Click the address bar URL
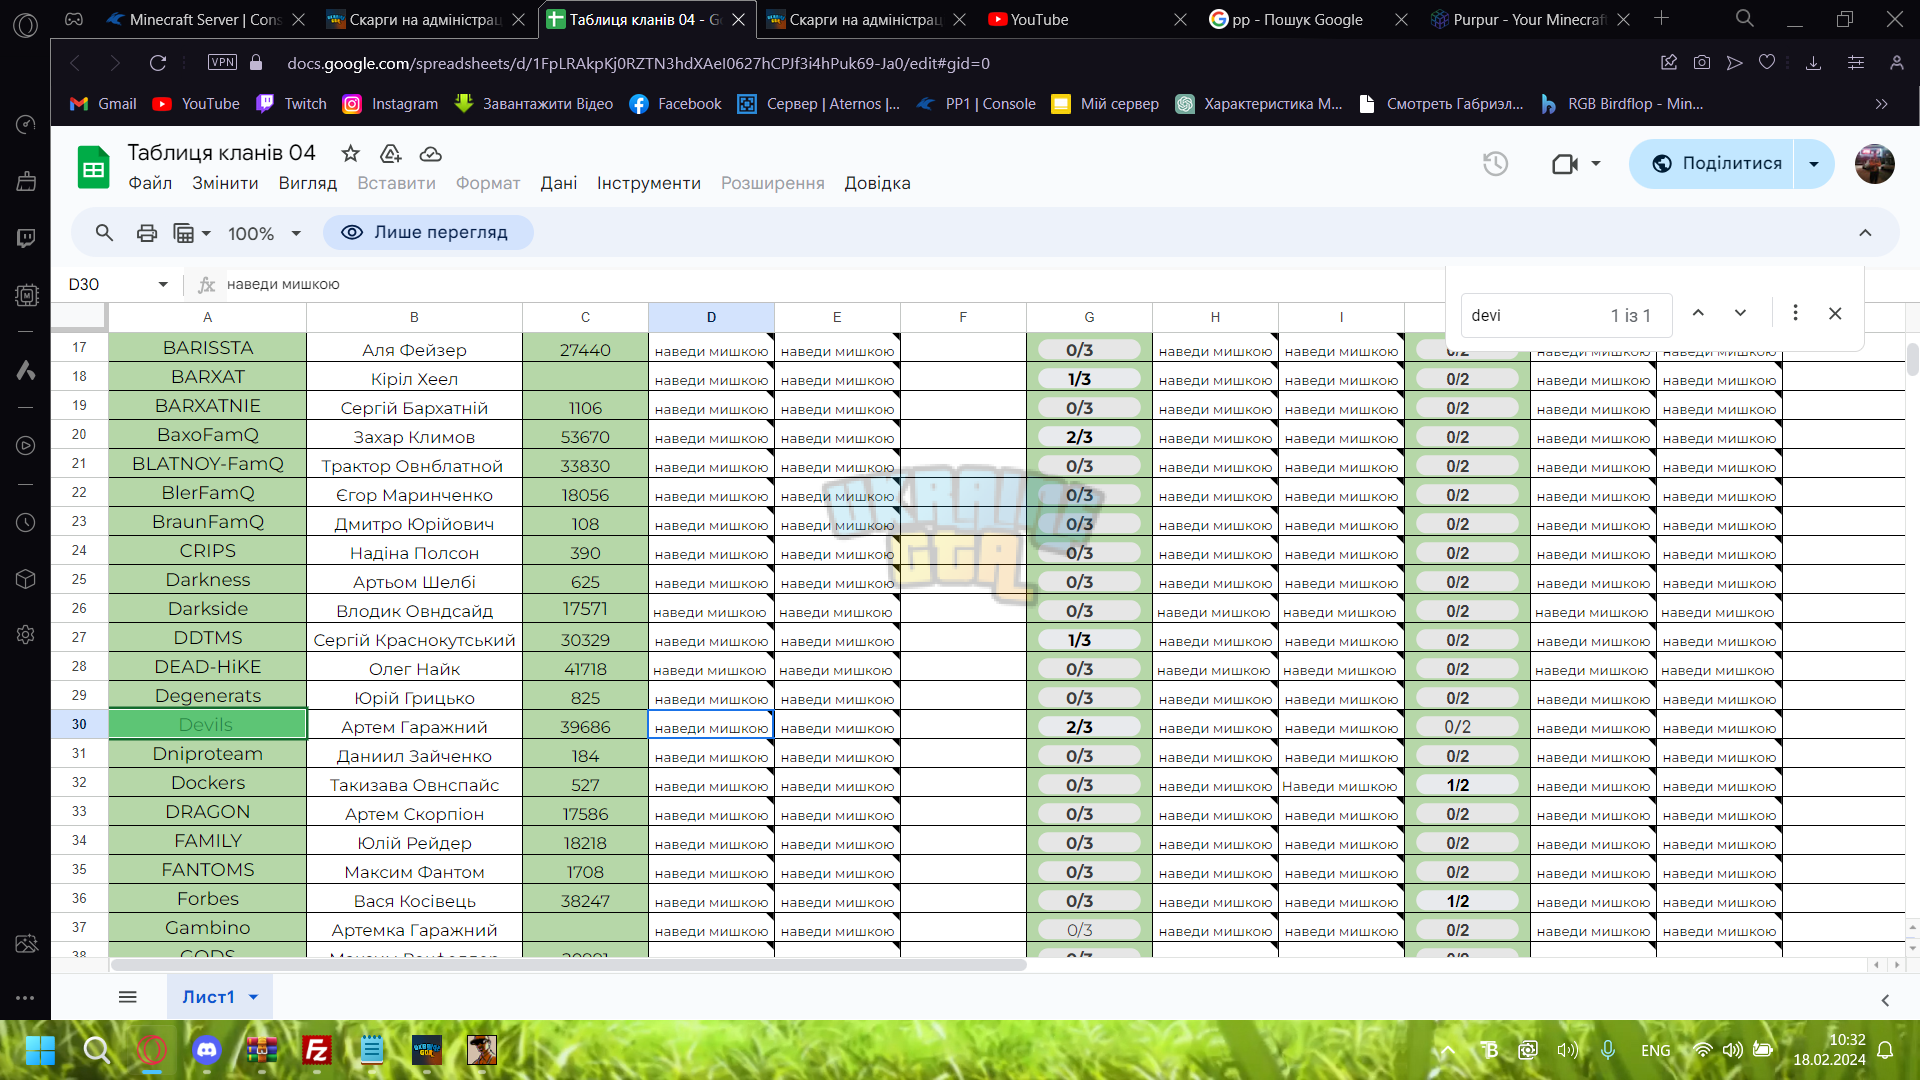The height and width of the screenshot is (1080, 1920). 638,63
